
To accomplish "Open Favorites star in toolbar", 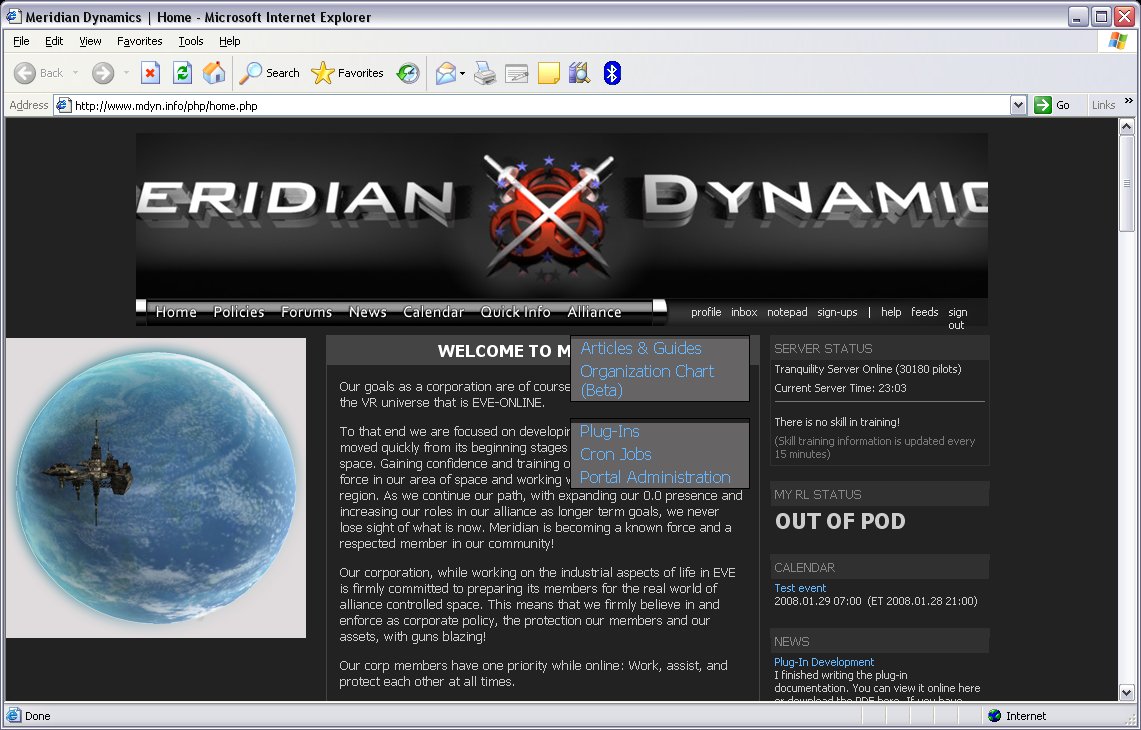I will click(x=346, y=73).
